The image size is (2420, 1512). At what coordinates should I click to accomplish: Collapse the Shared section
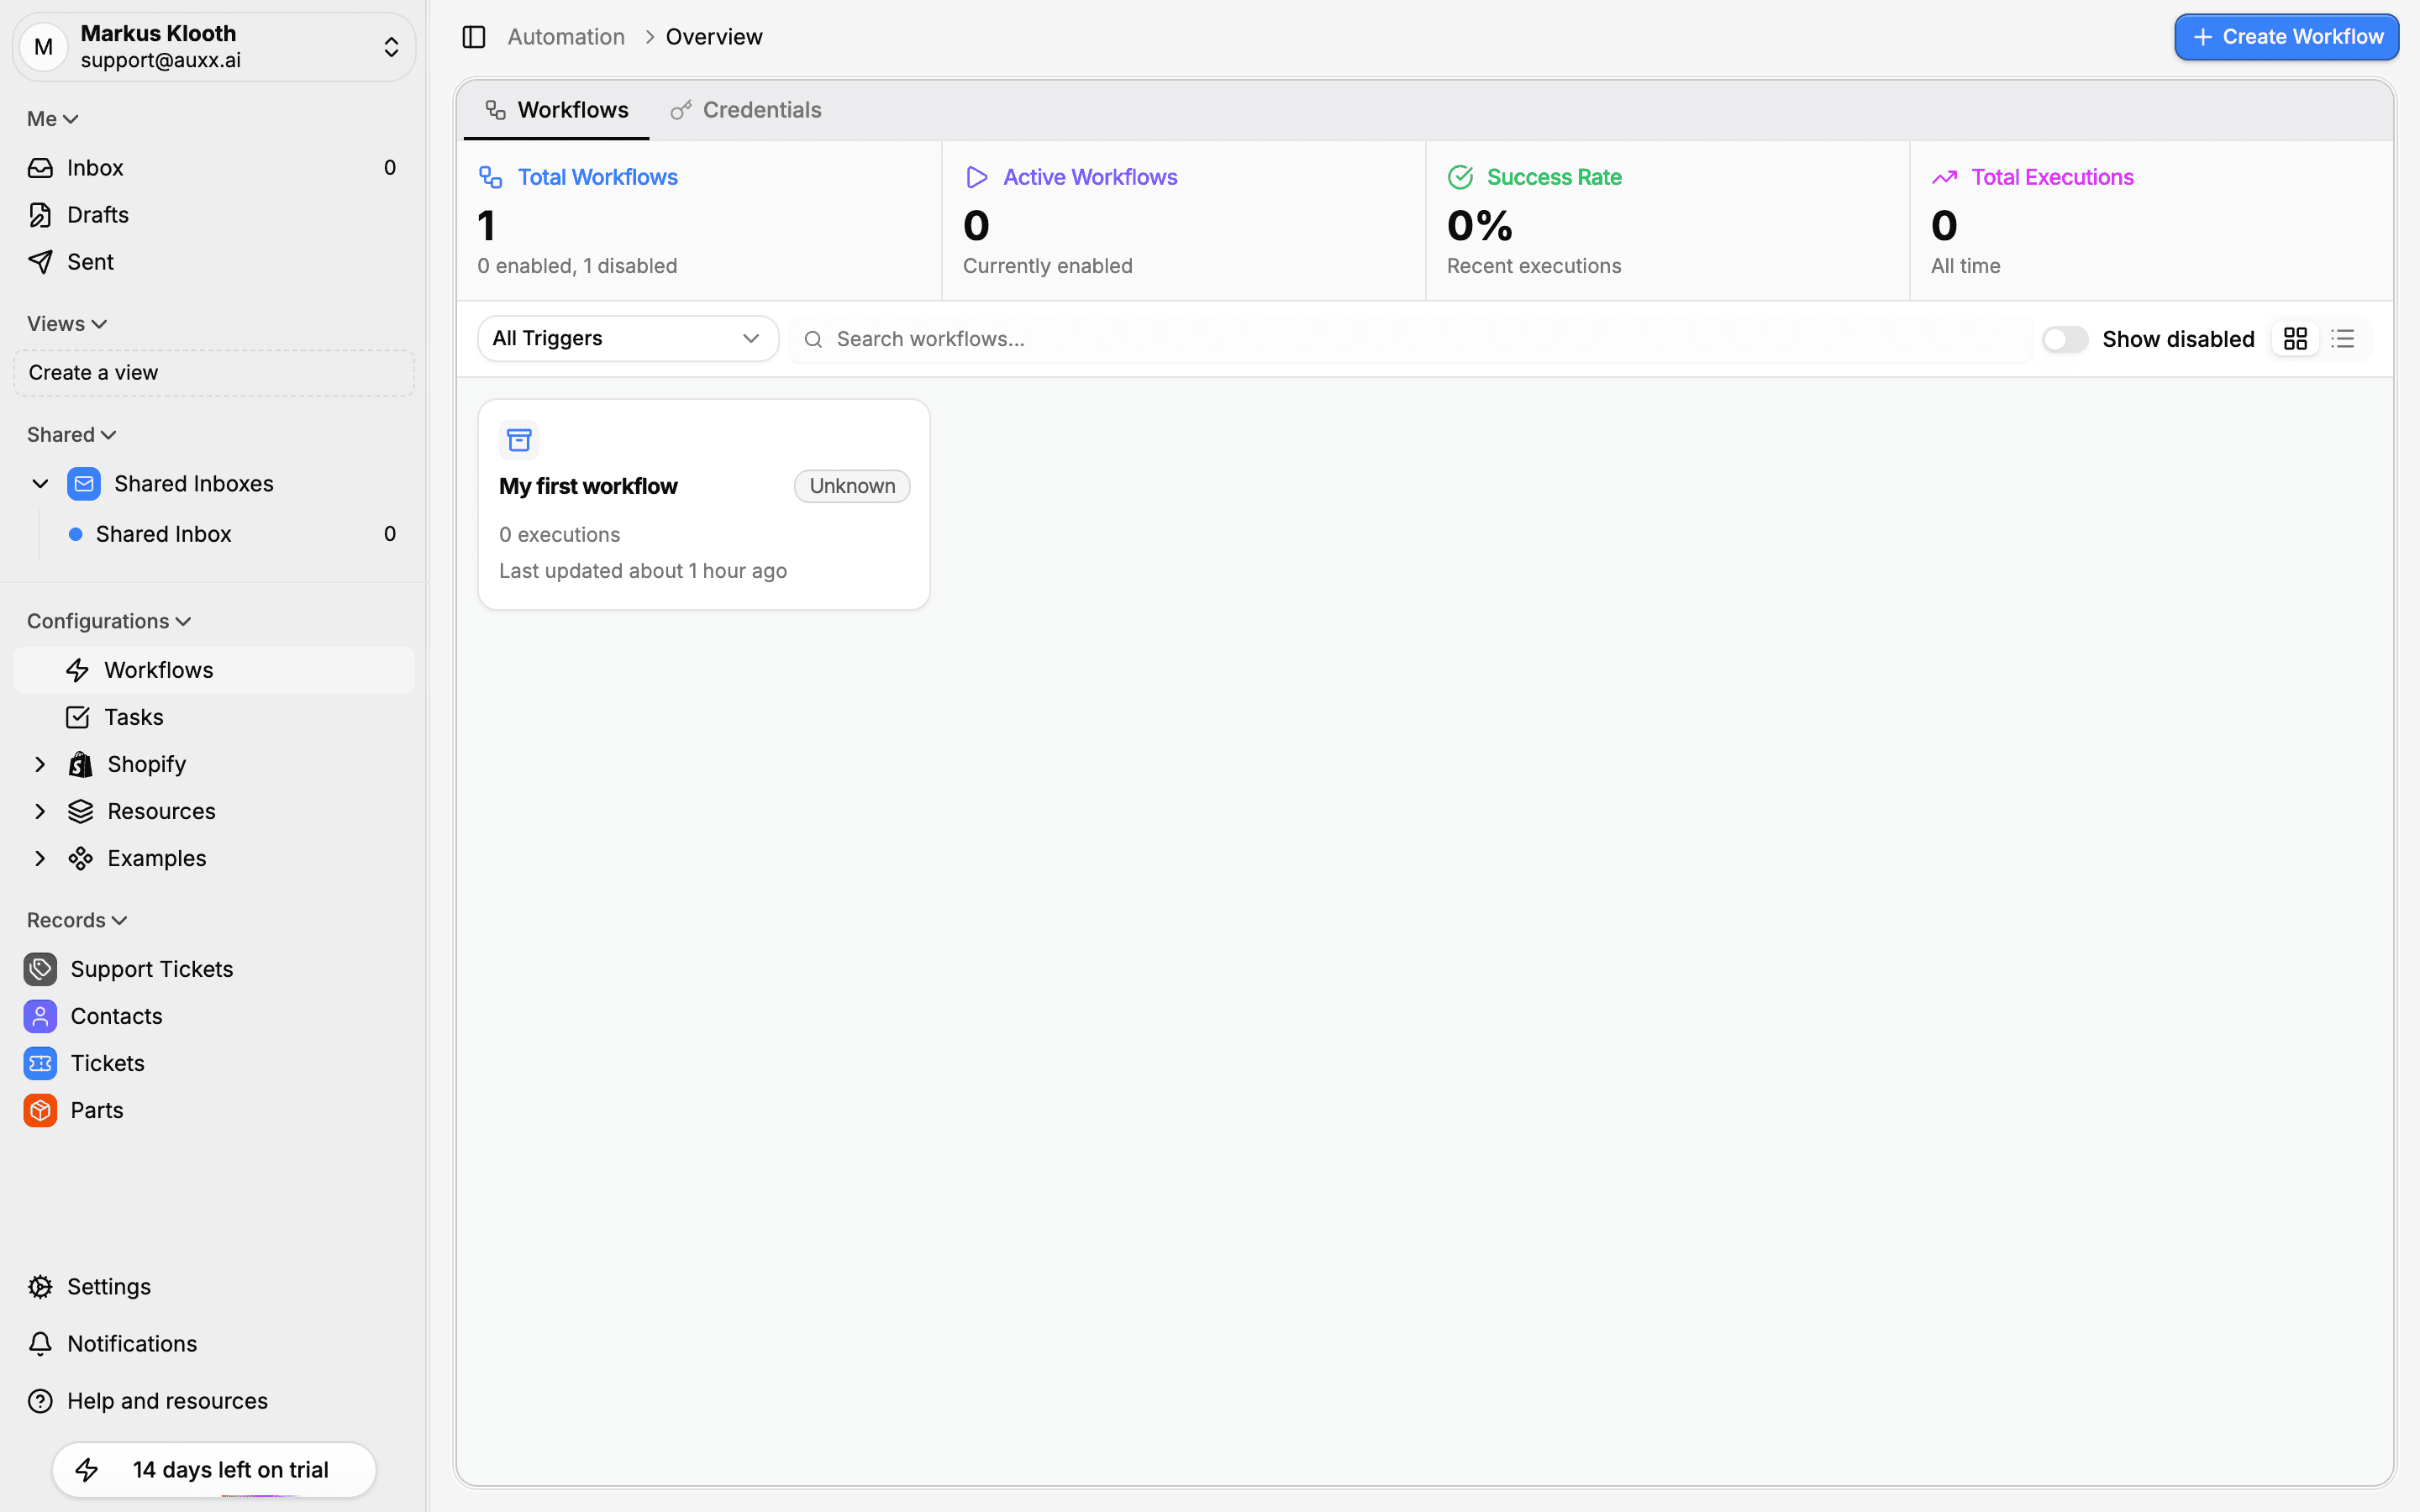(71, 435)
